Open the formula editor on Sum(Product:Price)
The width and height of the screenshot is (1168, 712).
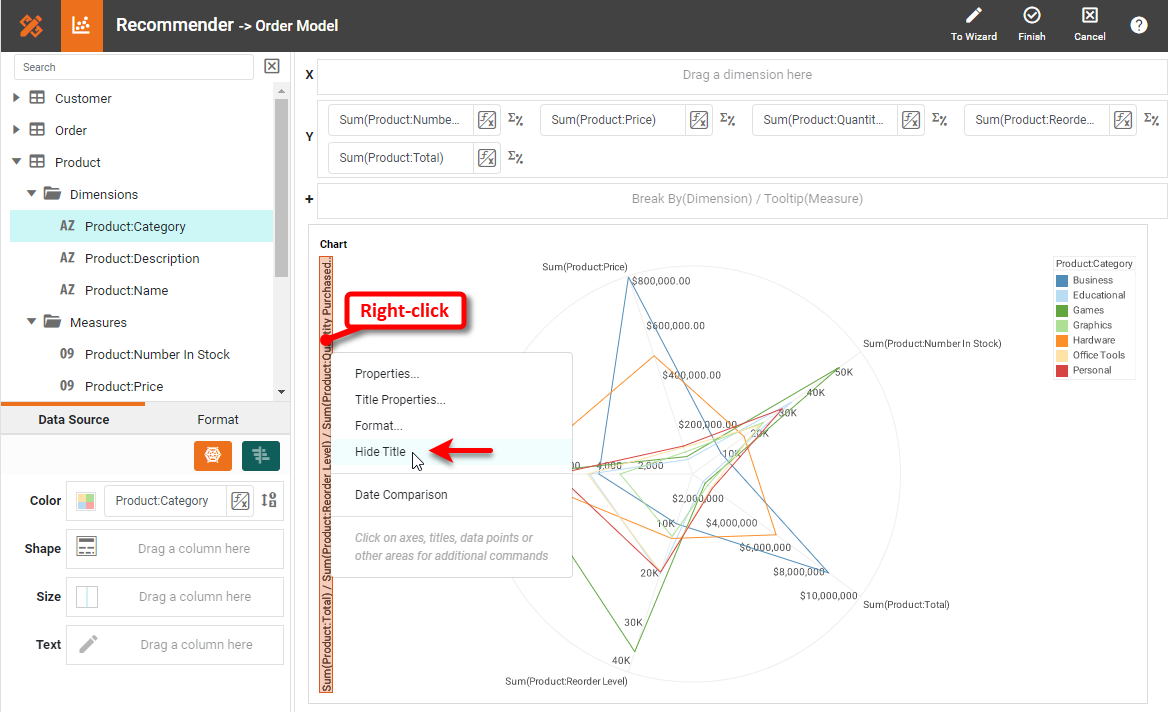[698, 119]
